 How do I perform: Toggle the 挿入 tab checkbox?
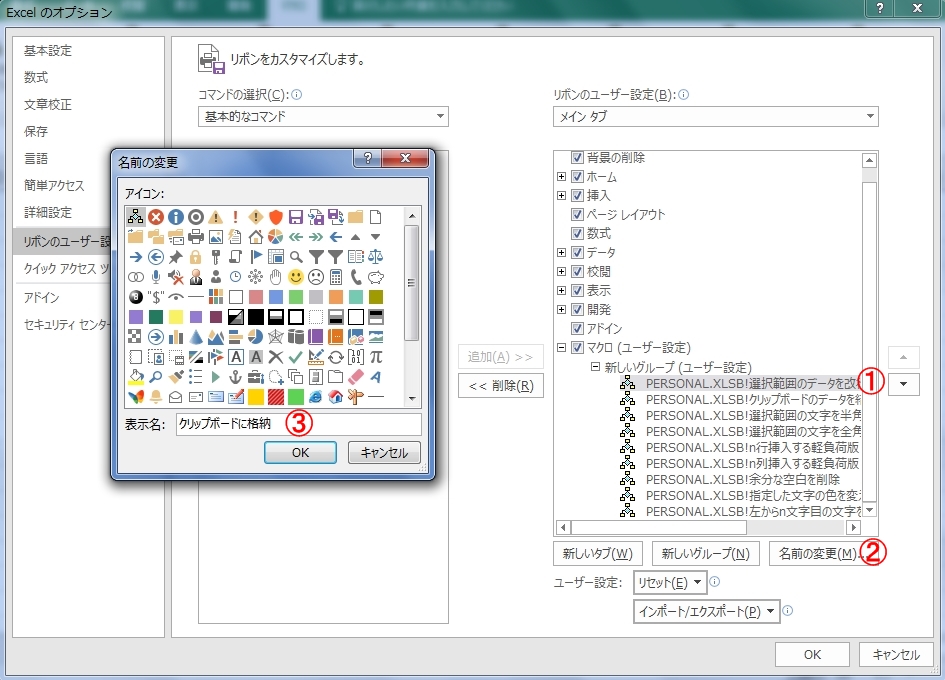point(577,195)
